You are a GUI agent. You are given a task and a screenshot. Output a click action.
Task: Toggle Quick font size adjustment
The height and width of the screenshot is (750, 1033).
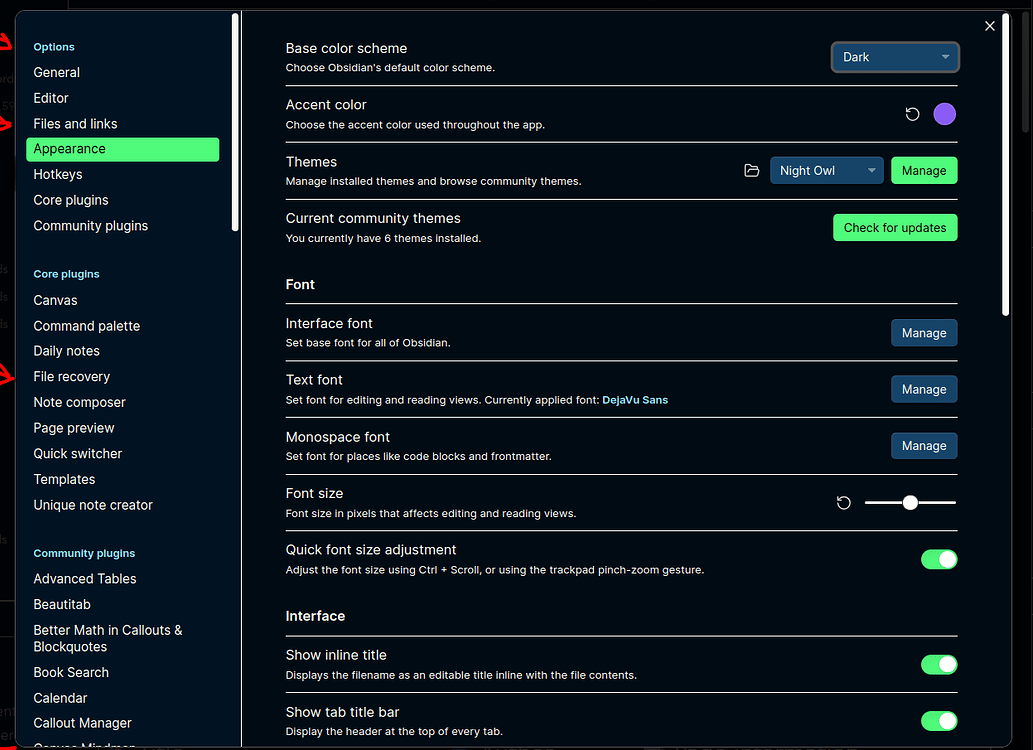(x=939, y=560)
